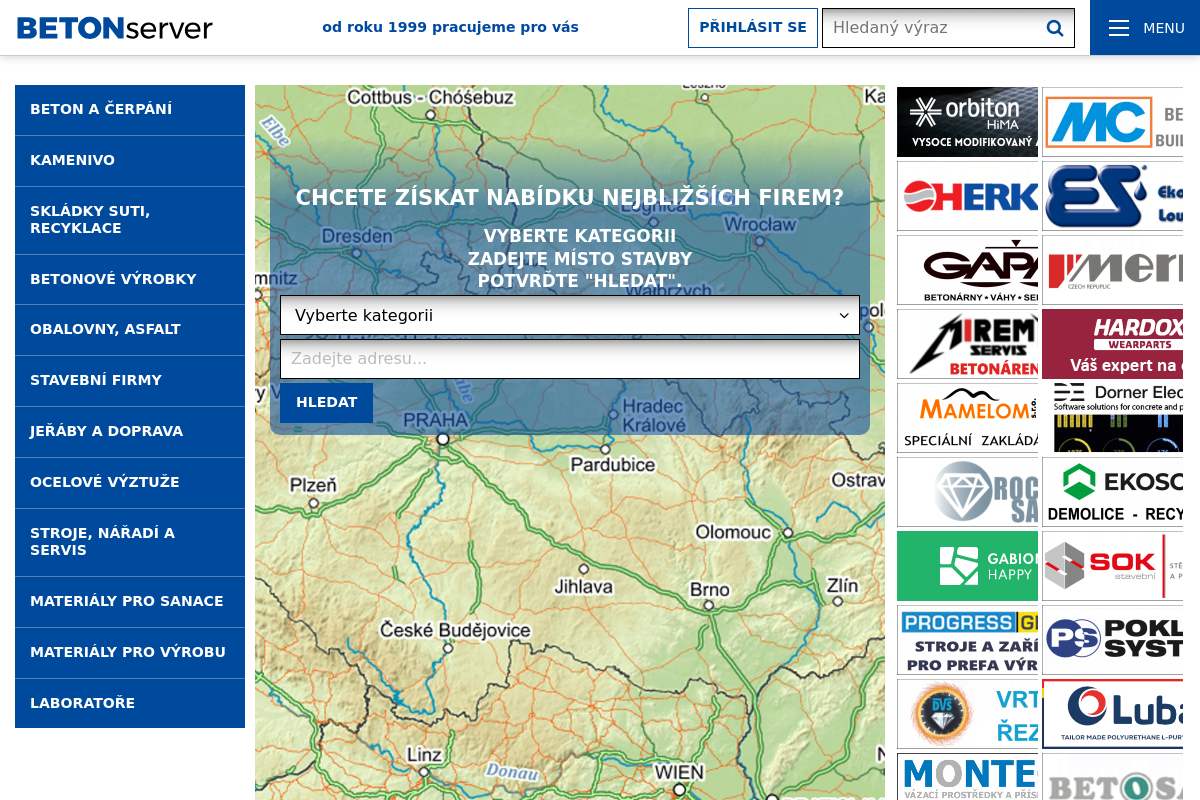Expand the Vyberte kategorii dropdown
The width and height of the screenshot is (1200, 800).
click(569, 315)
